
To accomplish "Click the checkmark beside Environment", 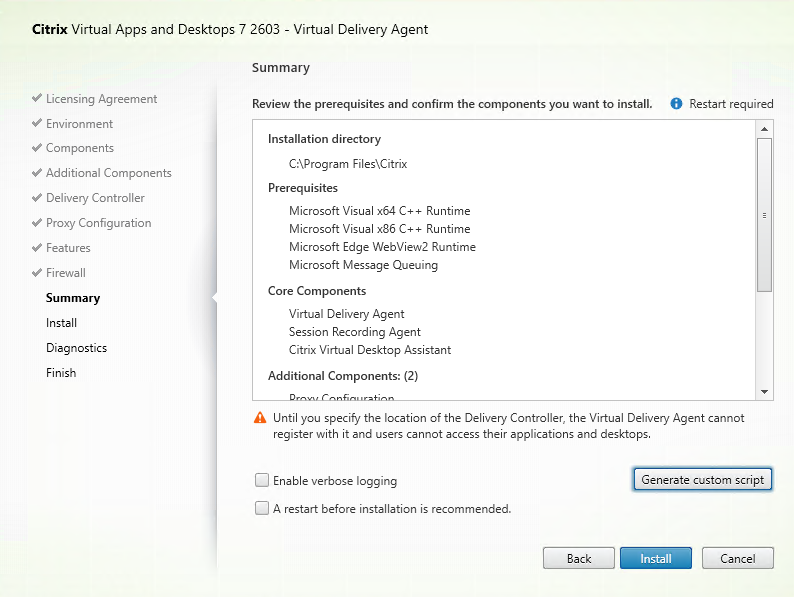I will 36,123.
